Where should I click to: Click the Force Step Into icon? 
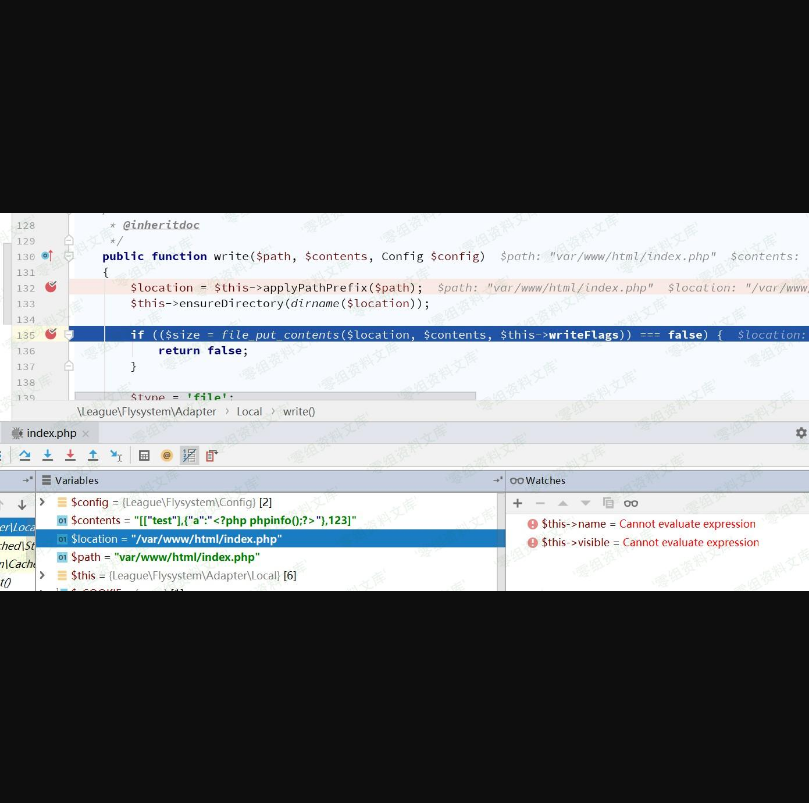coord(70,456)
